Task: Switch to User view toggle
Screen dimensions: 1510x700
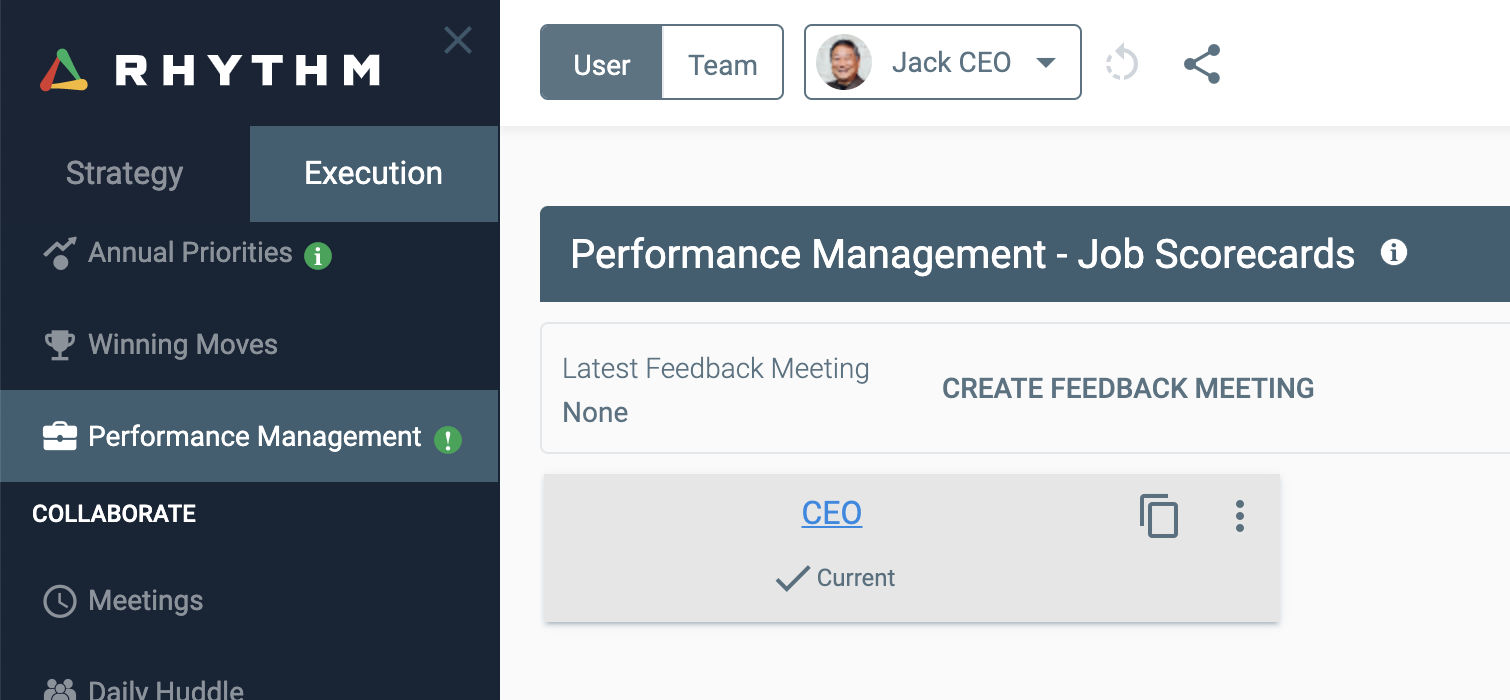Action: tap(601, 64)
